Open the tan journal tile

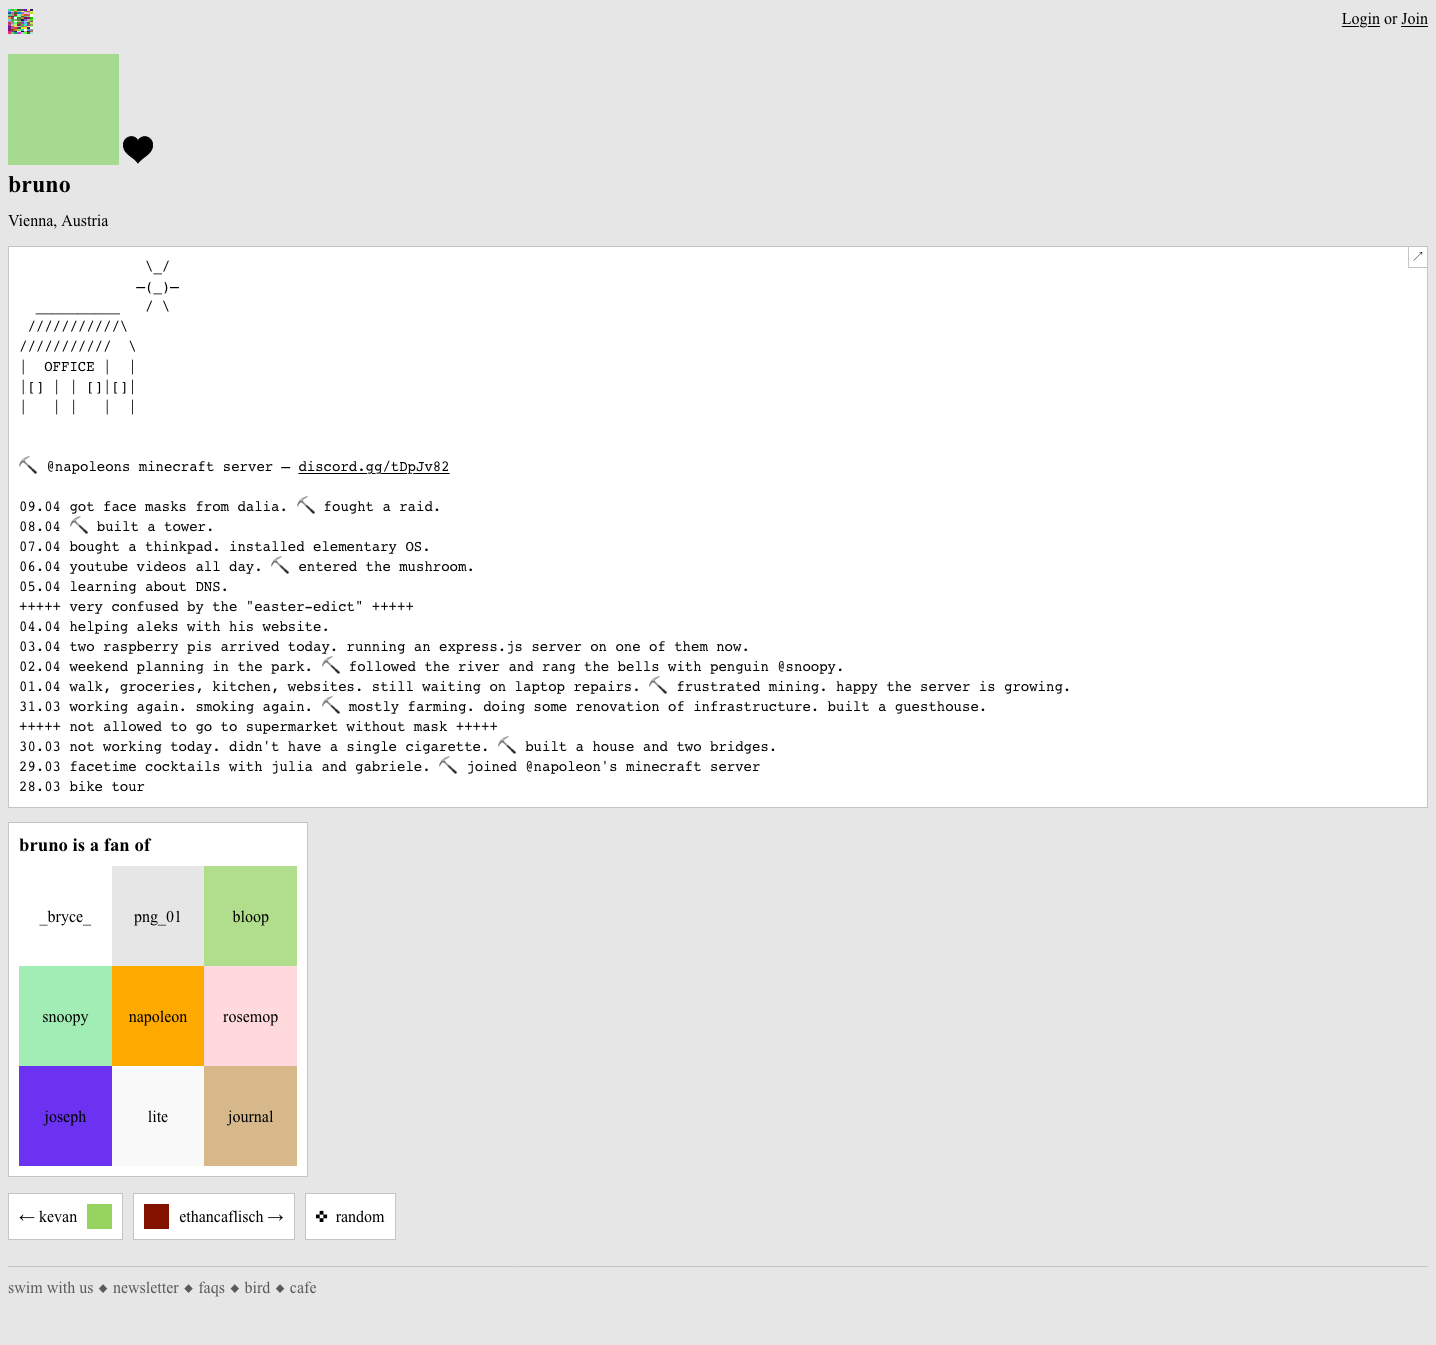[250, 1116]
